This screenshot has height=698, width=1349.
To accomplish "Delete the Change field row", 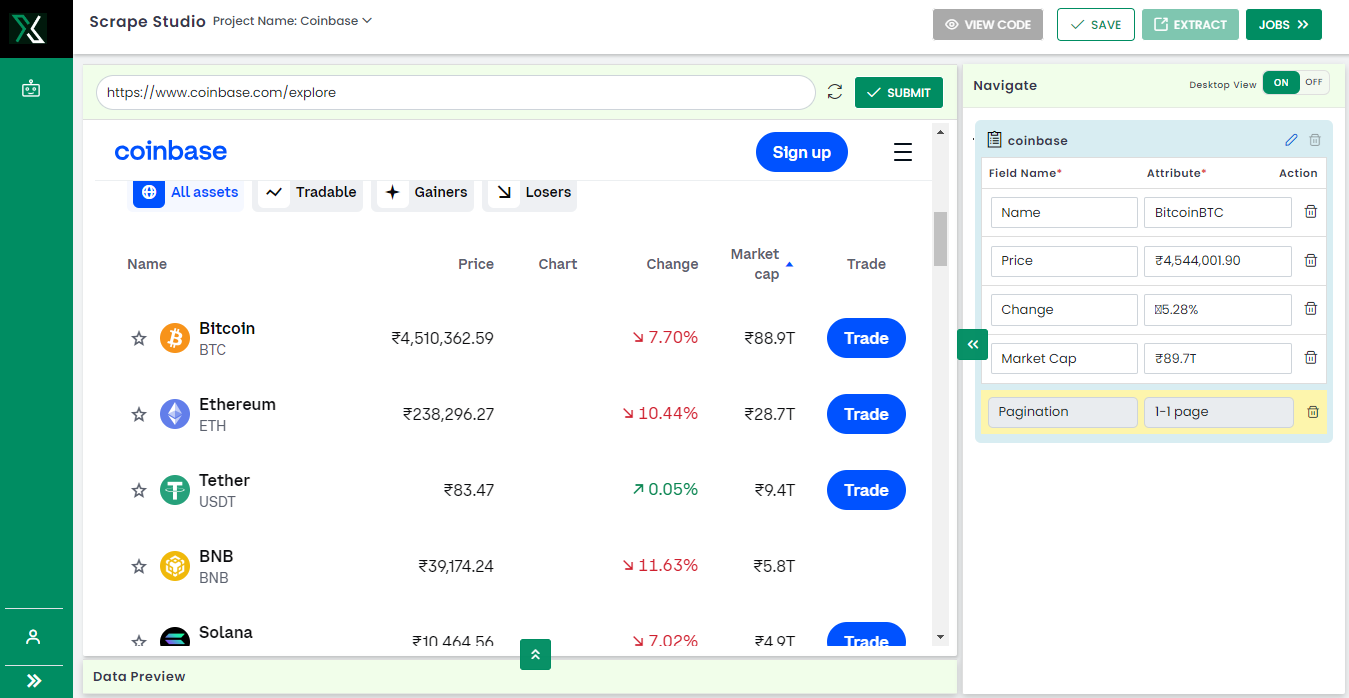I will tap(1311, 309).
